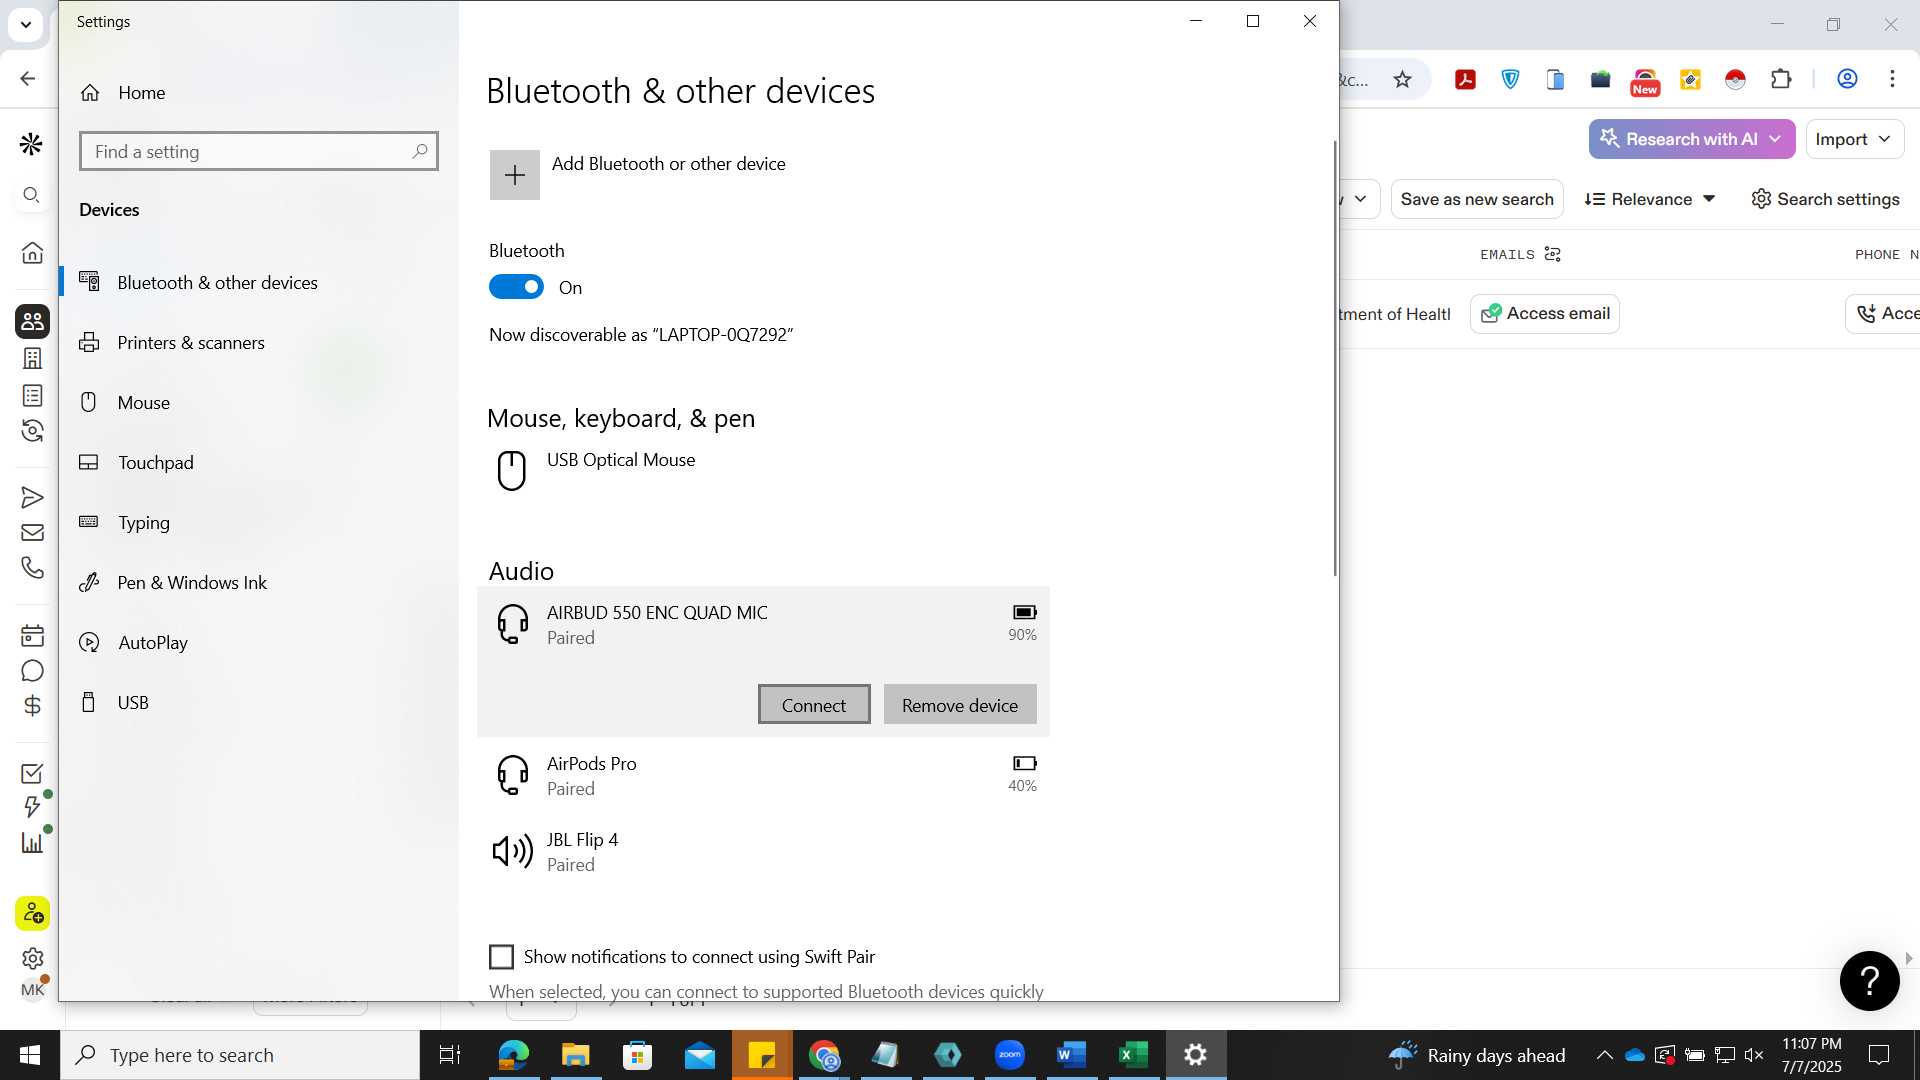
Task: Click Remove device for AIRBUD 550
Action: (960, 705)
